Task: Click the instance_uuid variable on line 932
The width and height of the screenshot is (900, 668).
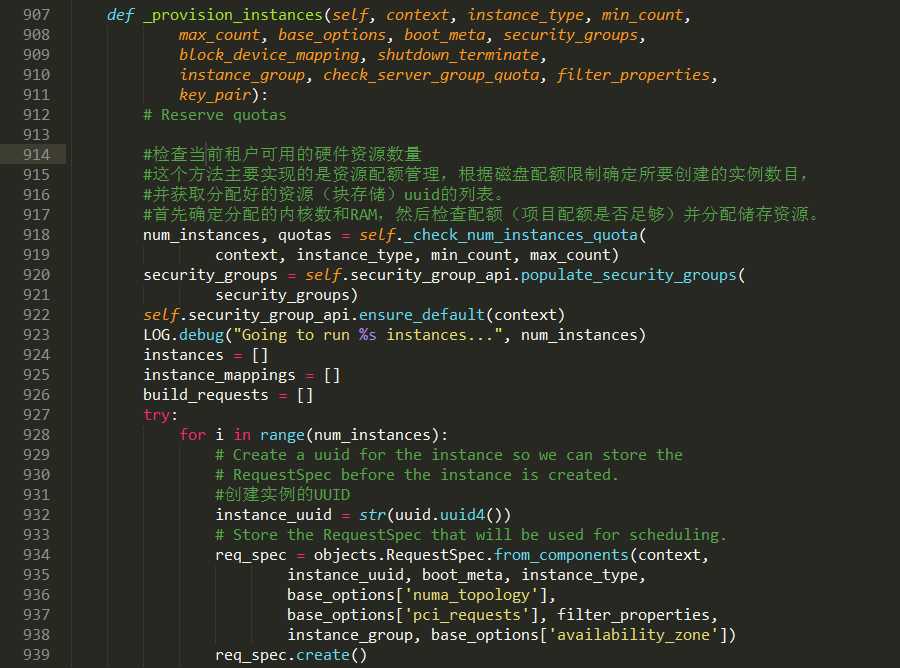Action: [273, 515]
